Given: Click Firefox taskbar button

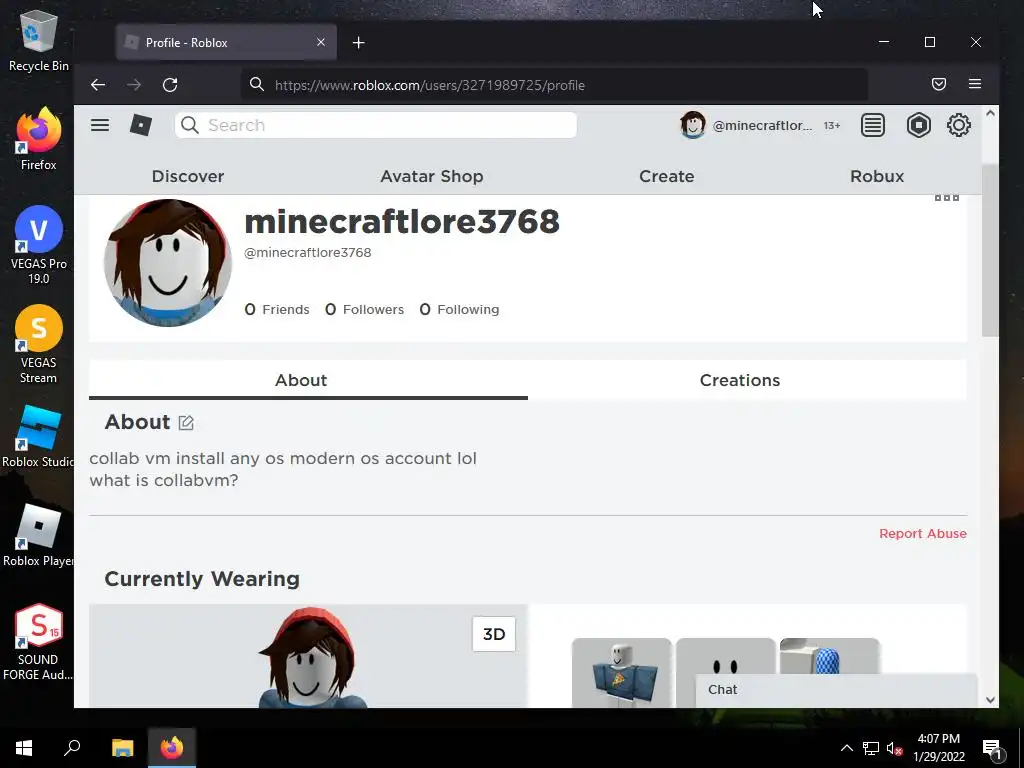Looking at the screenshot, I should [x=172, y=747].
